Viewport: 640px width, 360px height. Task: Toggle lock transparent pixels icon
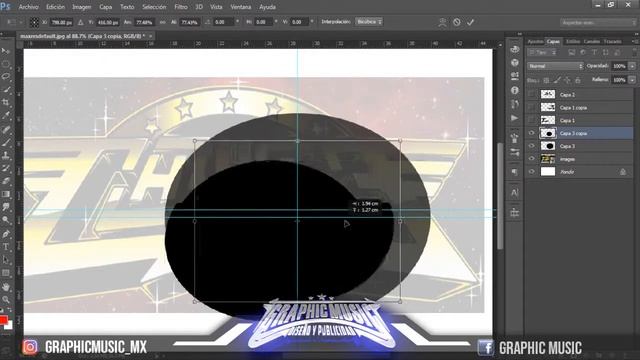point(547,80)
